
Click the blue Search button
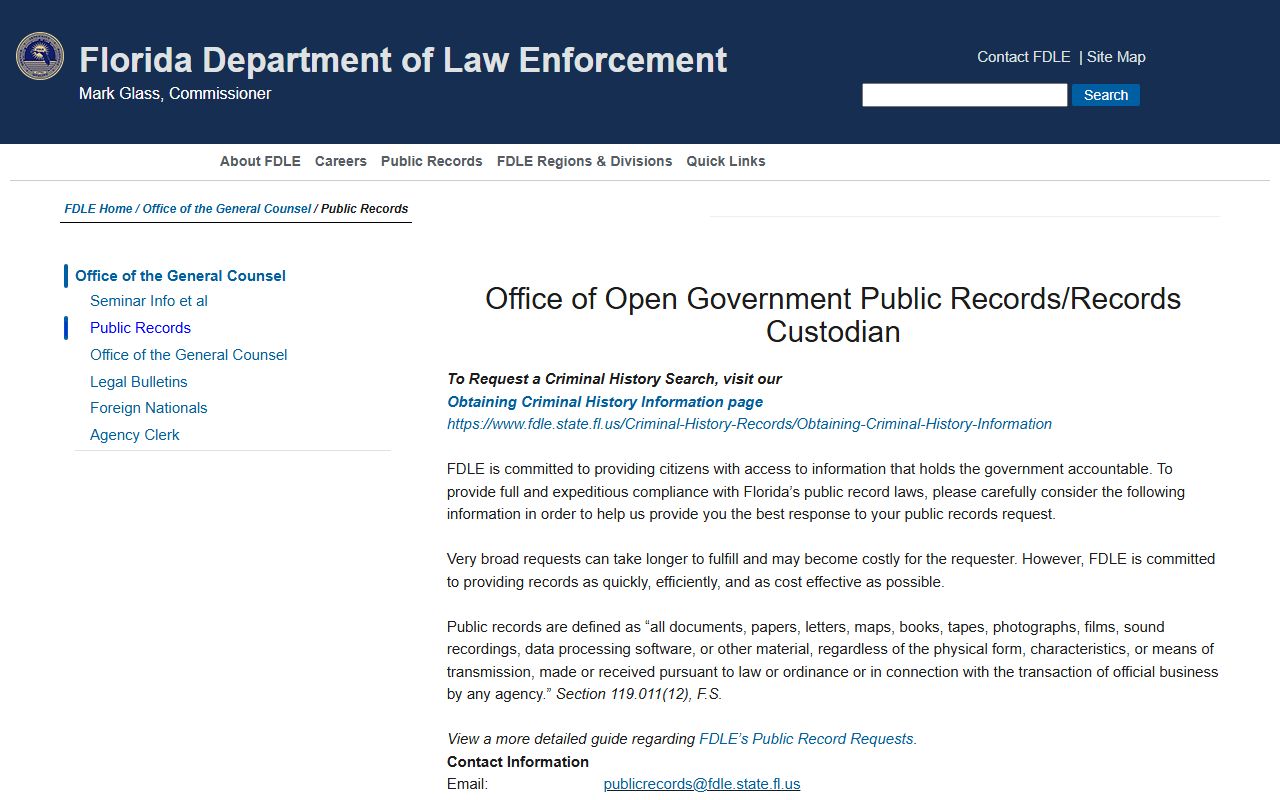pyautogui.click(x=1106, y=95)
